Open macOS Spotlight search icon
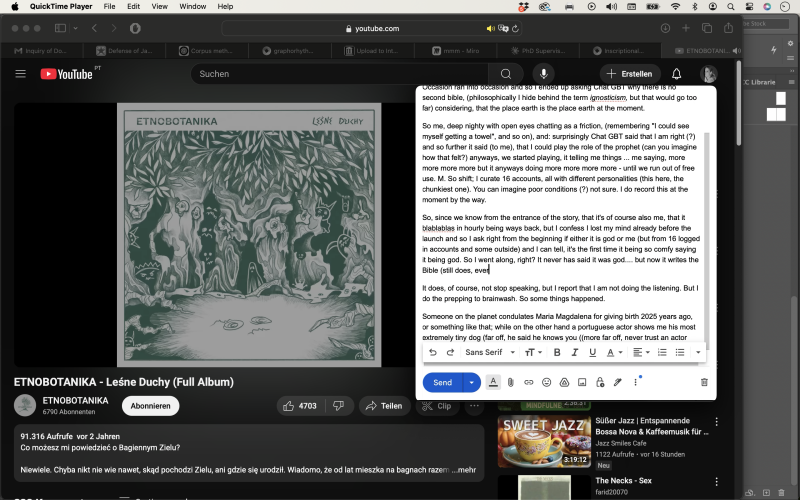Image resolution: width=800 pixels, height=500 pixels. click(731, 7)
